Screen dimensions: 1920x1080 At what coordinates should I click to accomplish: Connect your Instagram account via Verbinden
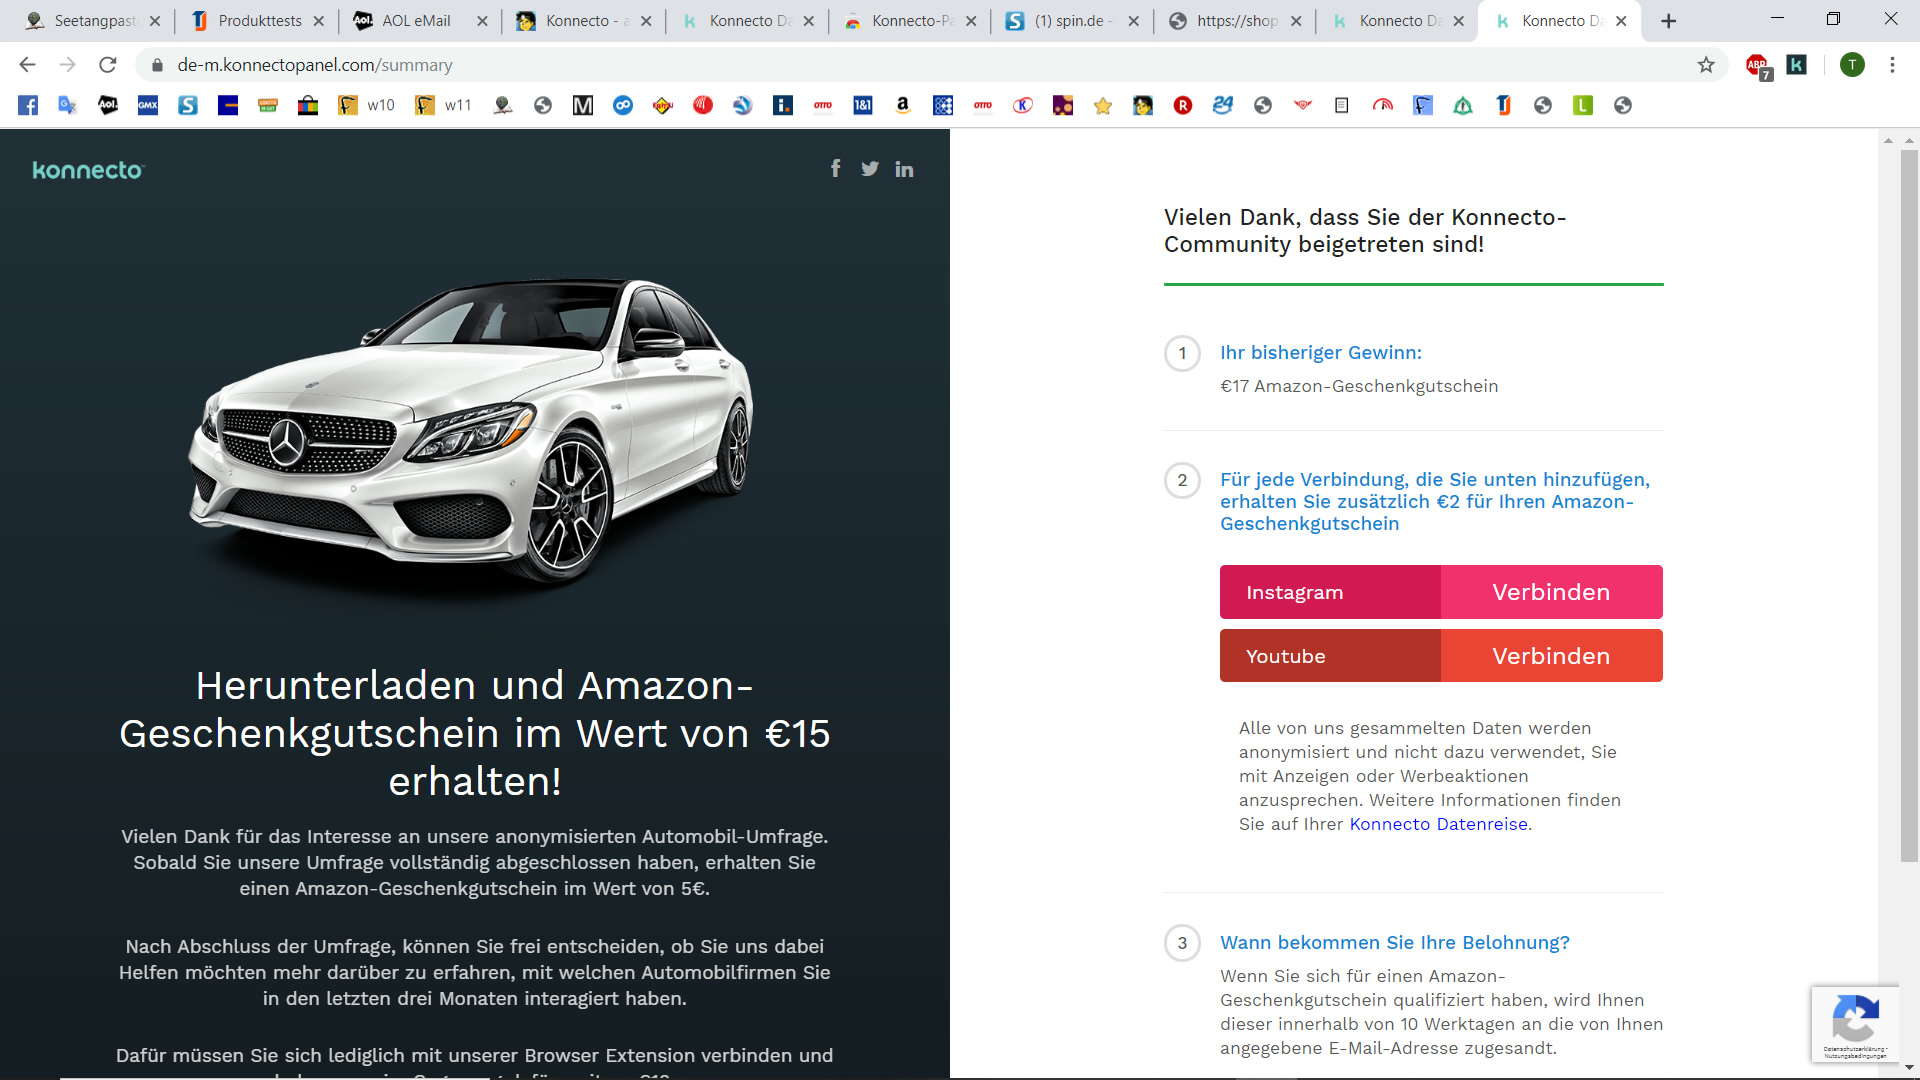click(x=1551, y=592)
